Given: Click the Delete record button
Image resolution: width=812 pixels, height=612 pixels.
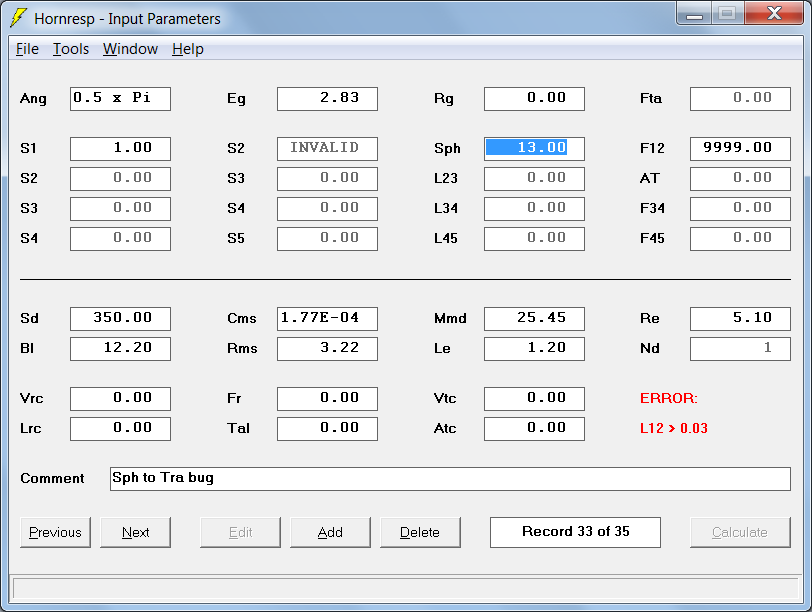Looking at the screenshot, I should [x=420, y=532].
